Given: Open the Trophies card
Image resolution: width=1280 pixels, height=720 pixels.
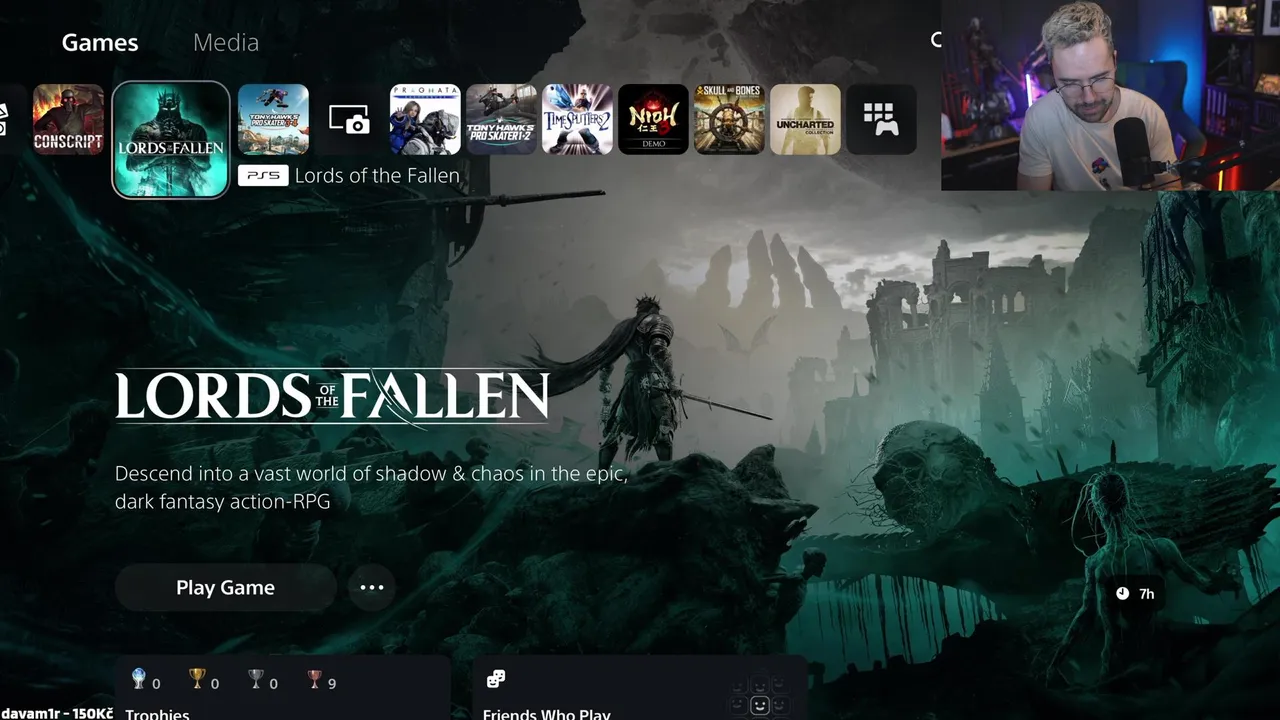Looking at the screenshot, I should [282, 688].
